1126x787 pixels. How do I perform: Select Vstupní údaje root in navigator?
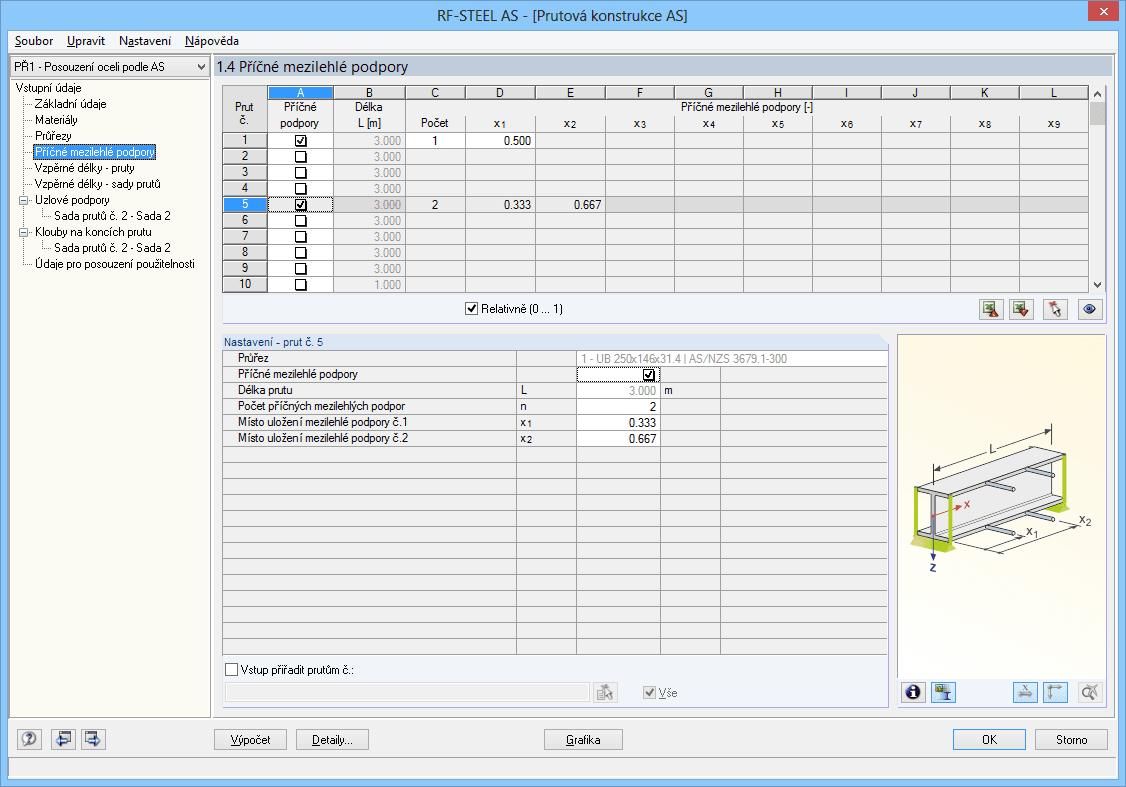48,88
